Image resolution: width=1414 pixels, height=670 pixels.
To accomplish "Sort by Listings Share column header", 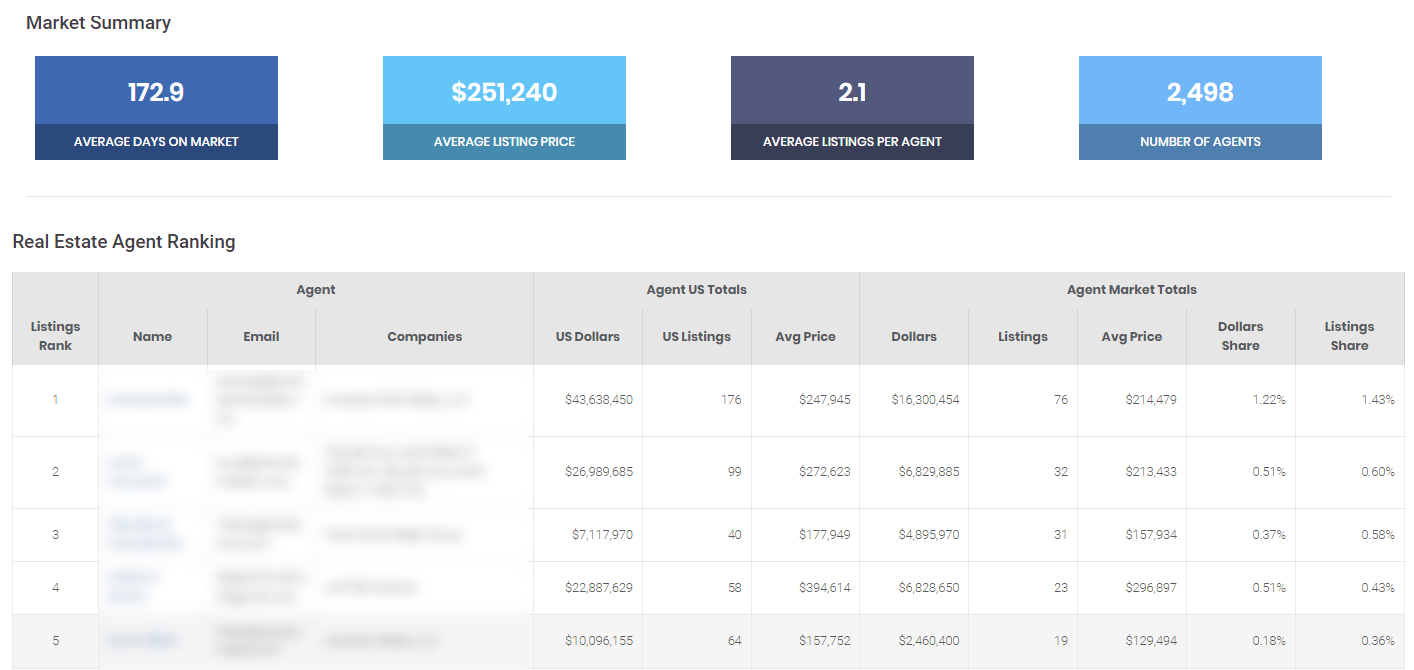I will pos(1349,336).
